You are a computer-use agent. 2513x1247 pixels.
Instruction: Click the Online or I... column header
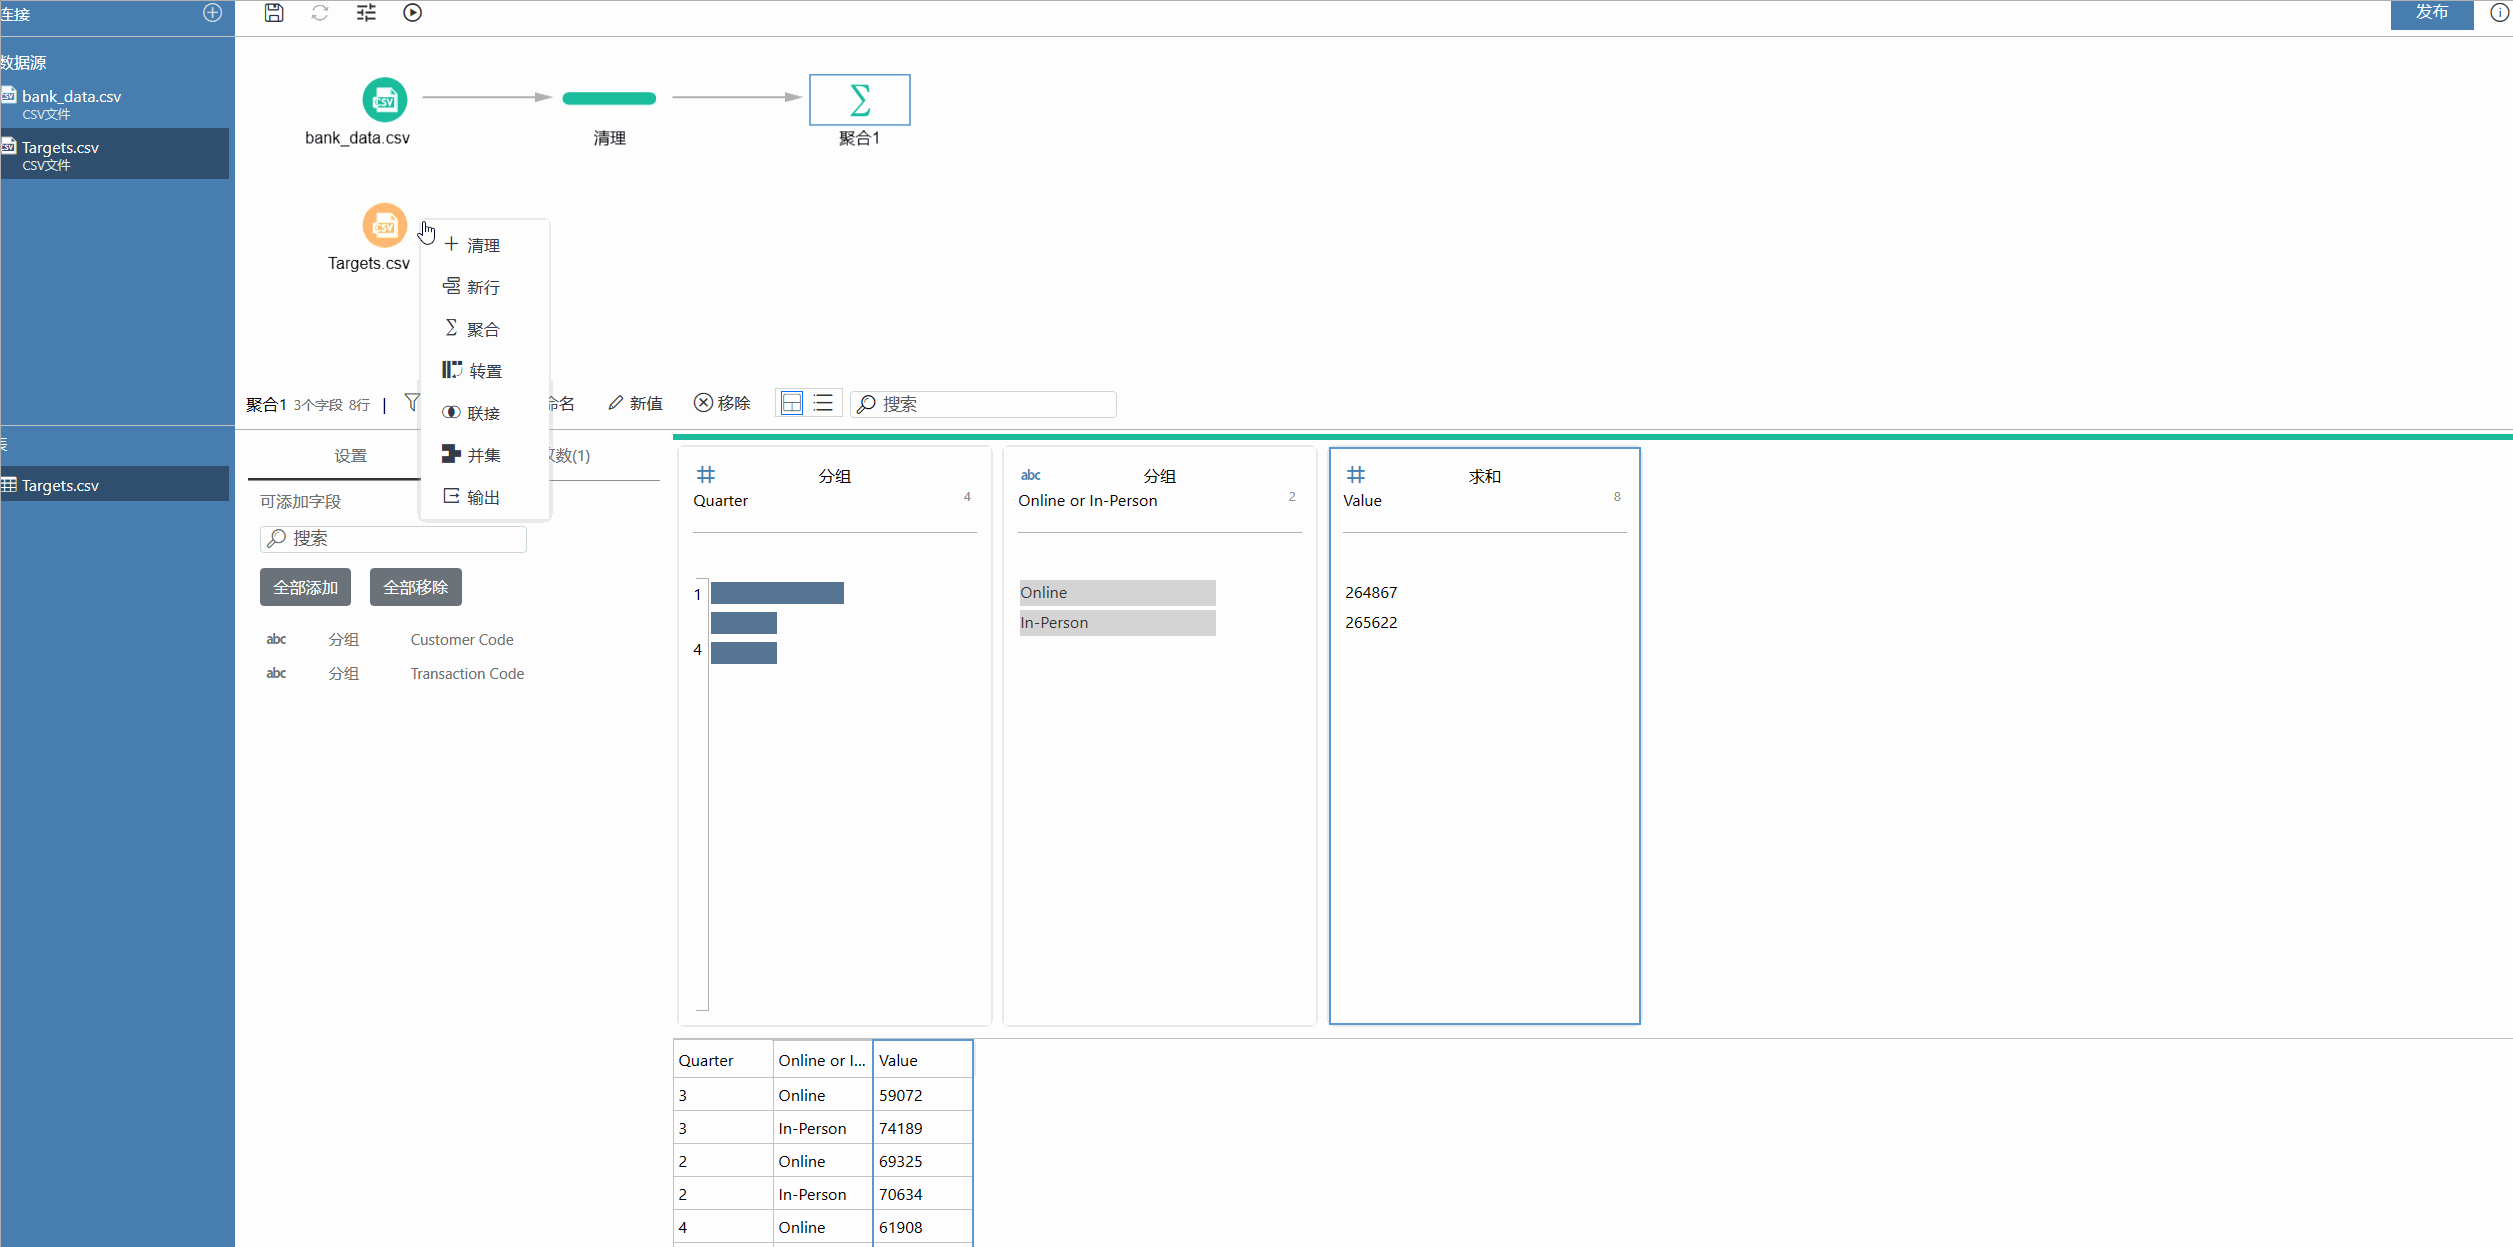coord(823,1060)
